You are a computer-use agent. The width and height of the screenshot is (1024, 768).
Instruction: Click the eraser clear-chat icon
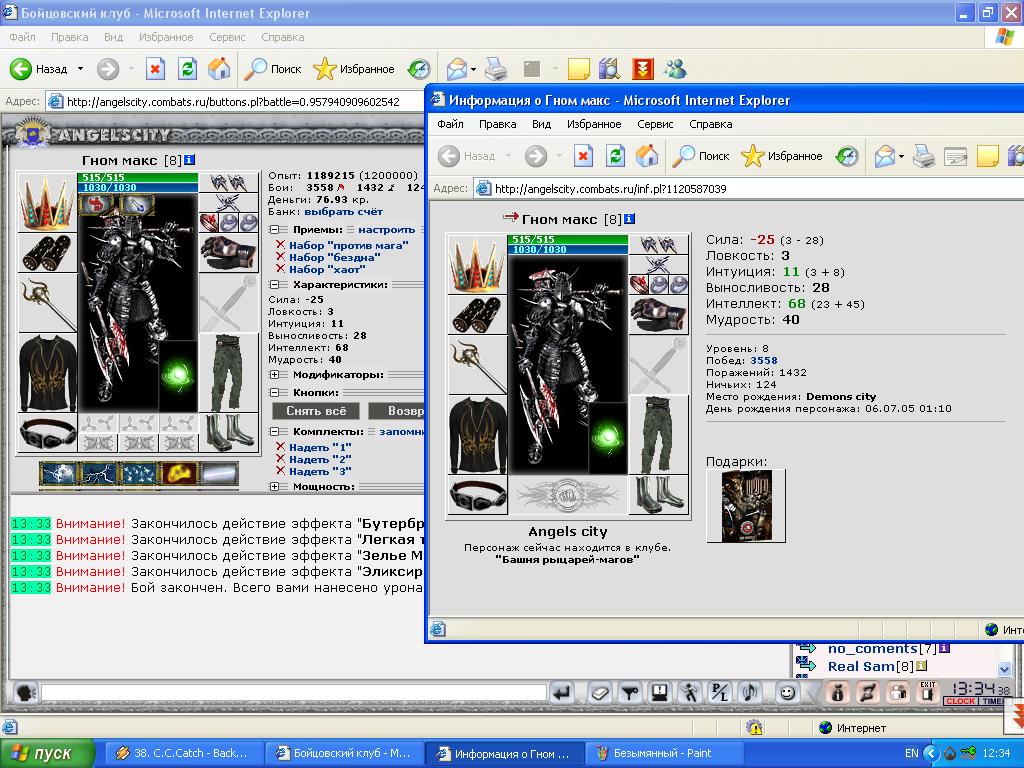pos(599,692)
